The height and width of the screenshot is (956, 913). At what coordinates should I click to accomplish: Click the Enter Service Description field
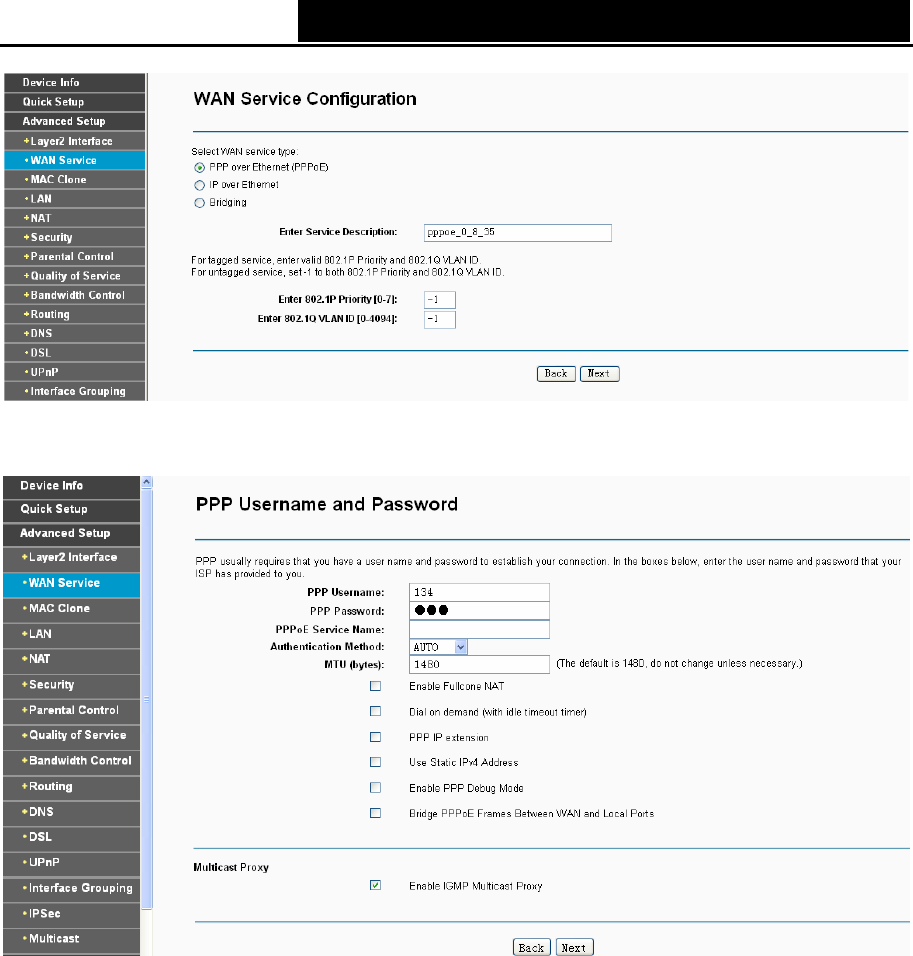pyautogui.click(x=518, y=233)
